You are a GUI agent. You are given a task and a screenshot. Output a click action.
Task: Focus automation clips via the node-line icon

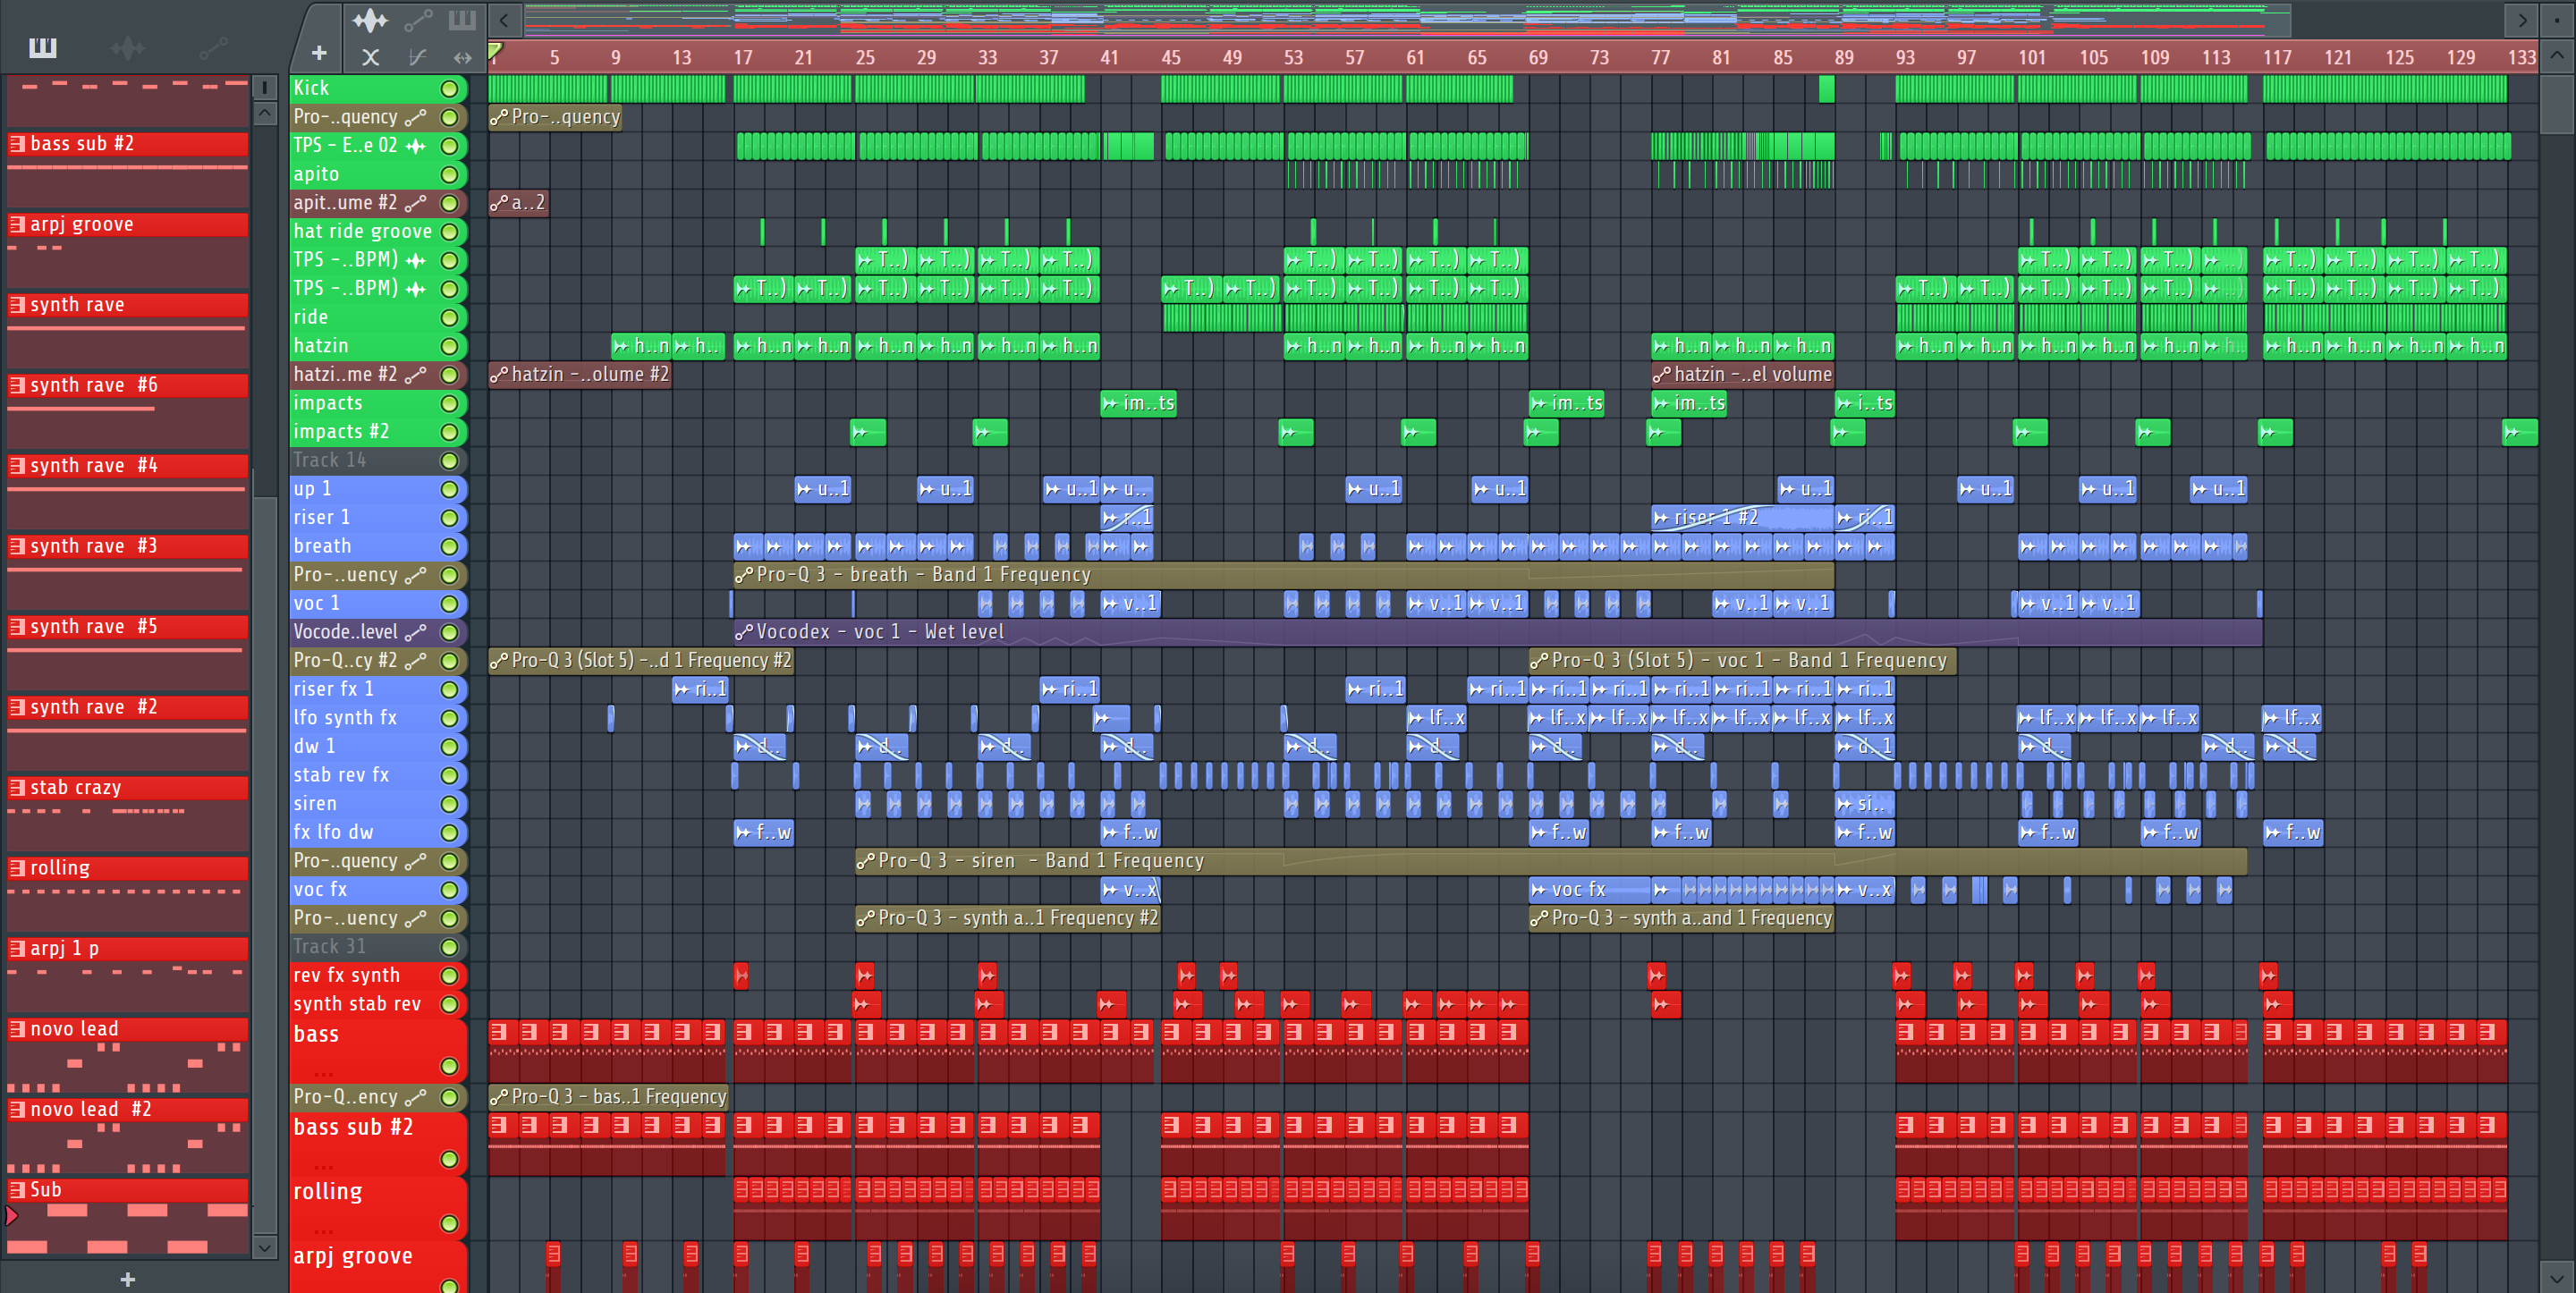click(418, 19)
